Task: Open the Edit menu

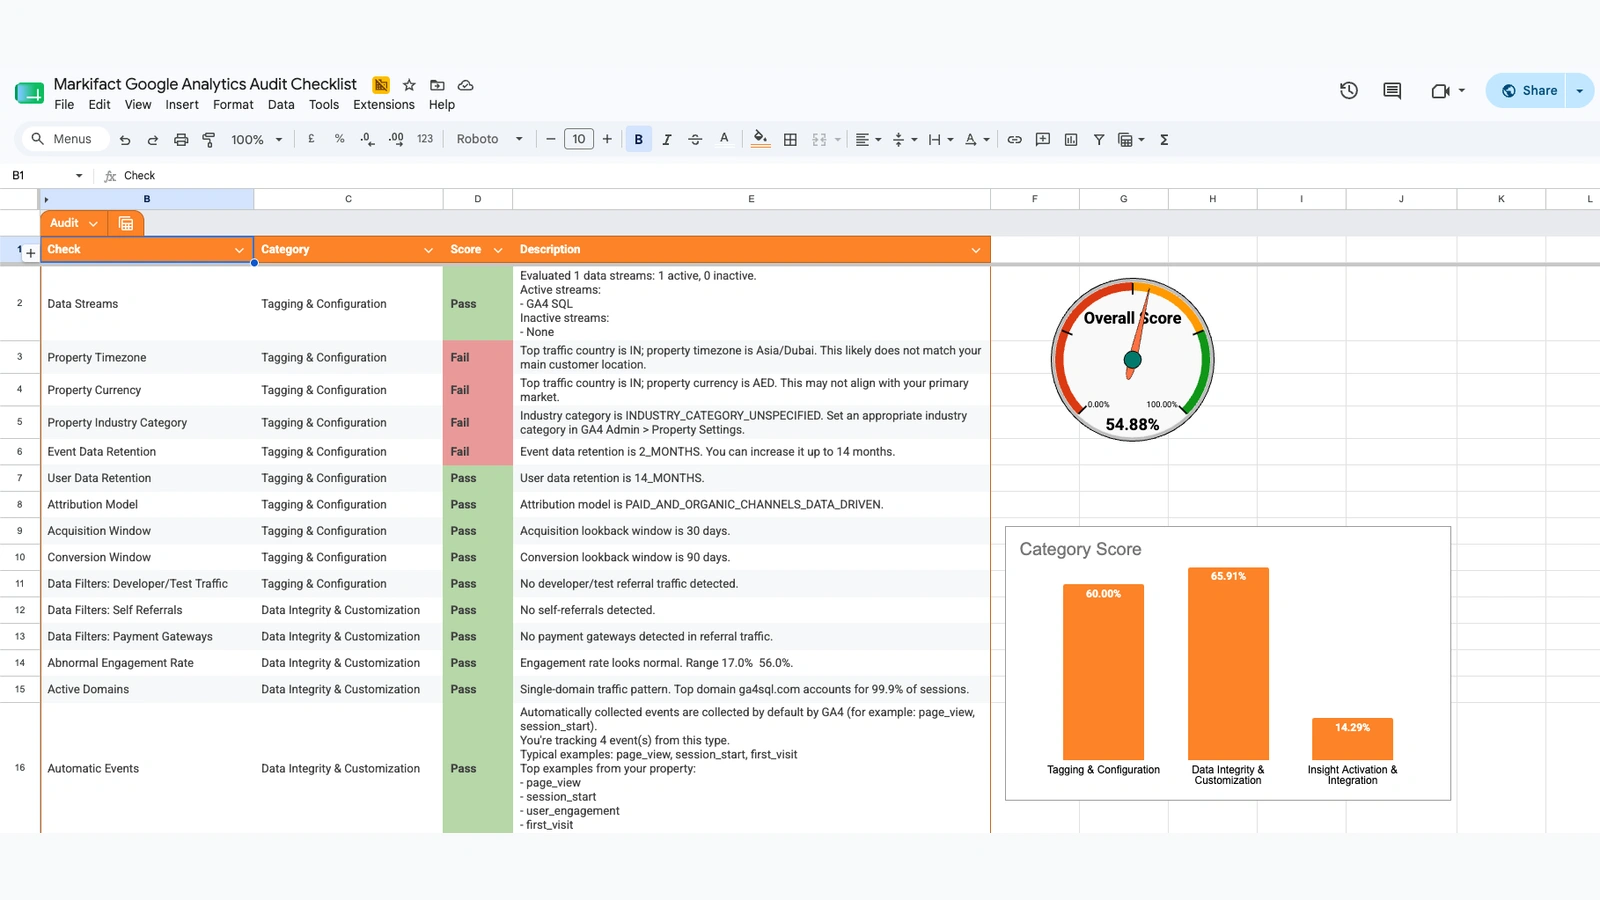Action: (x=99, y=105)
